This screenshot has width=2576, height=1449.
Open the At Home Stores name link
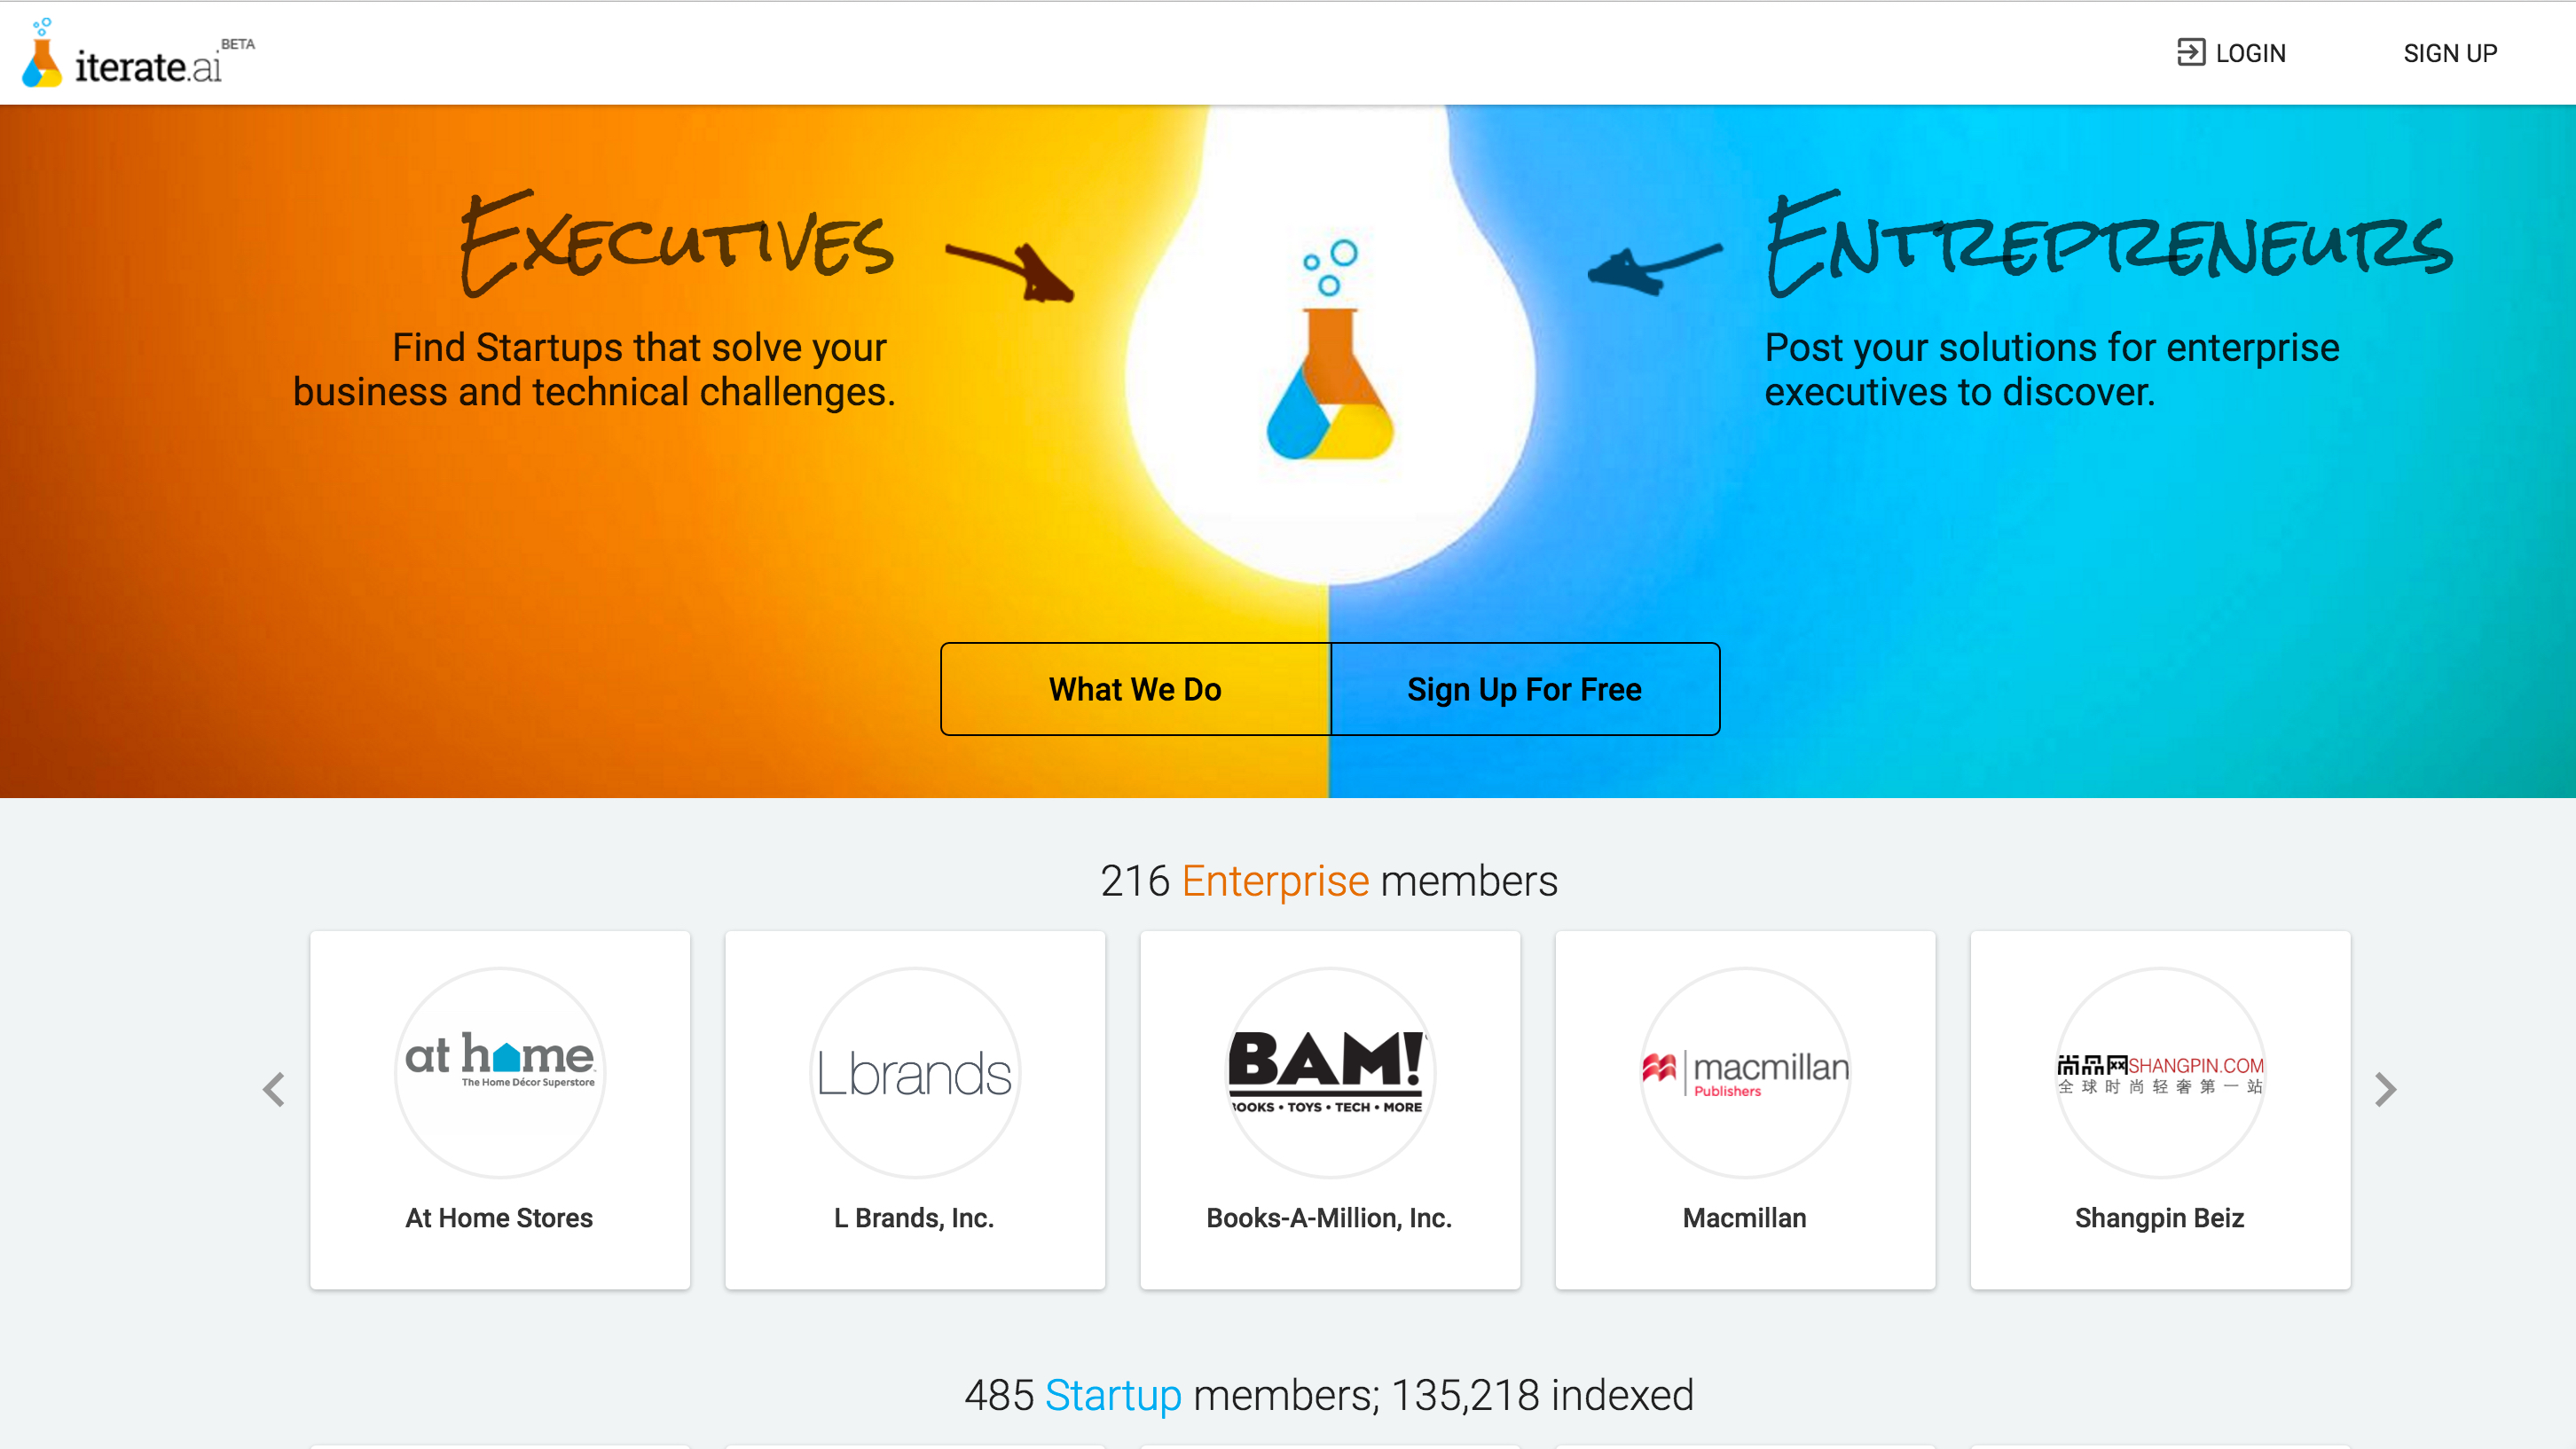(499, 1217)
